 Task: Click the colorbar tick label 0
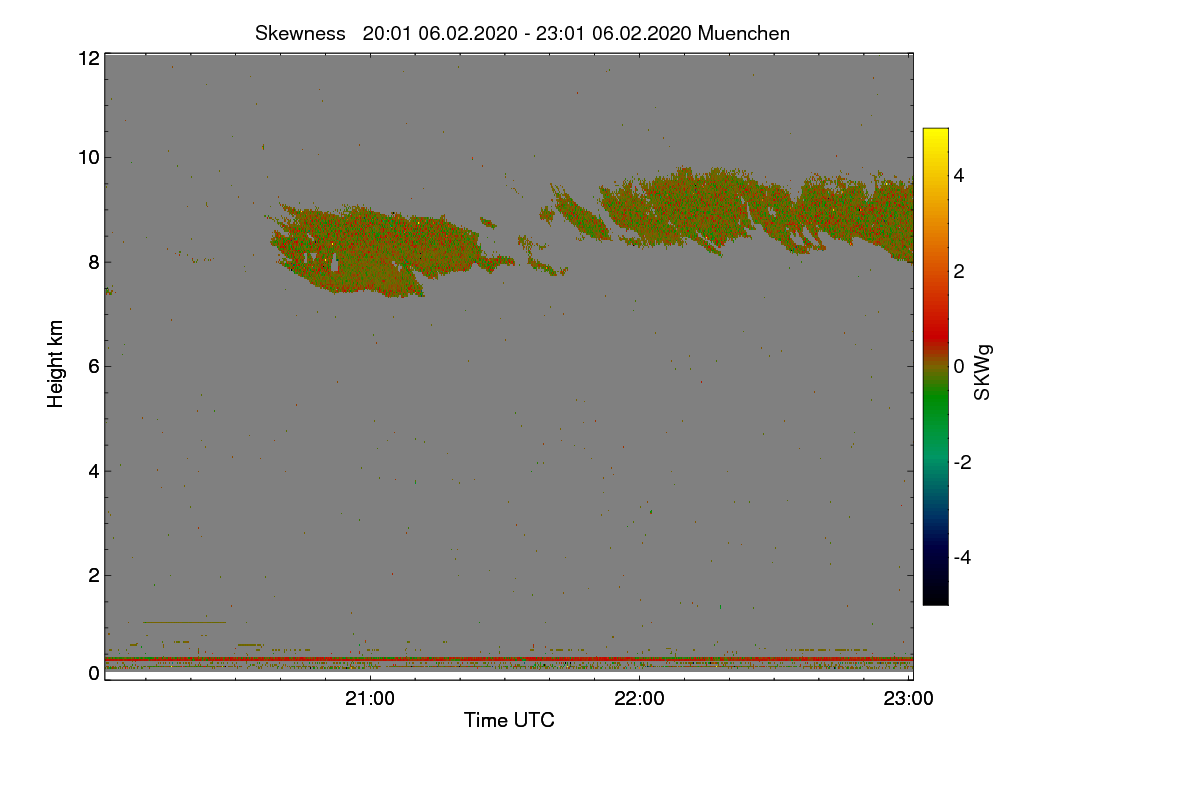click(960, 366)
